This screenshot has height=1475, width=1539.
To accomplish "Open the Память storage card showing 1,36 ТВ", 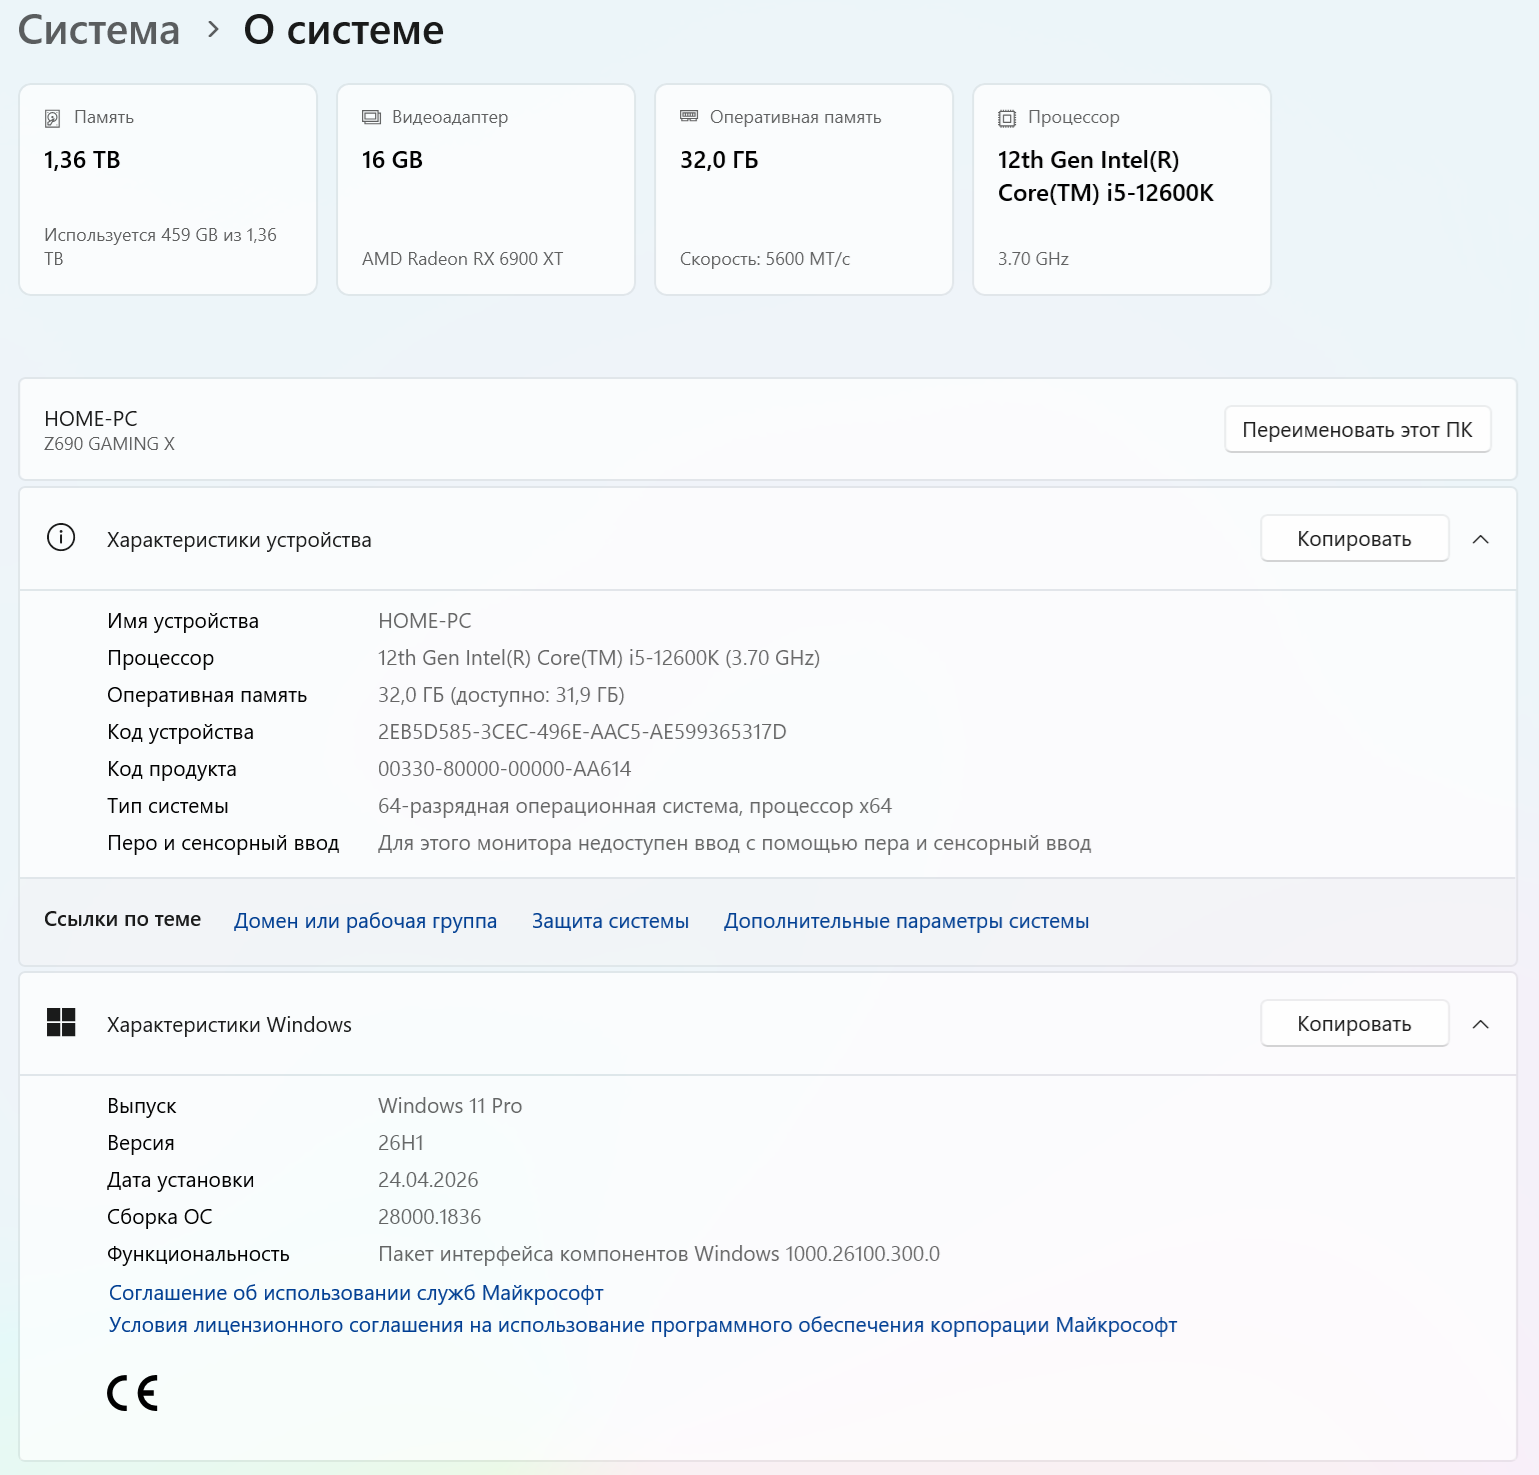I will click(168, 190).
